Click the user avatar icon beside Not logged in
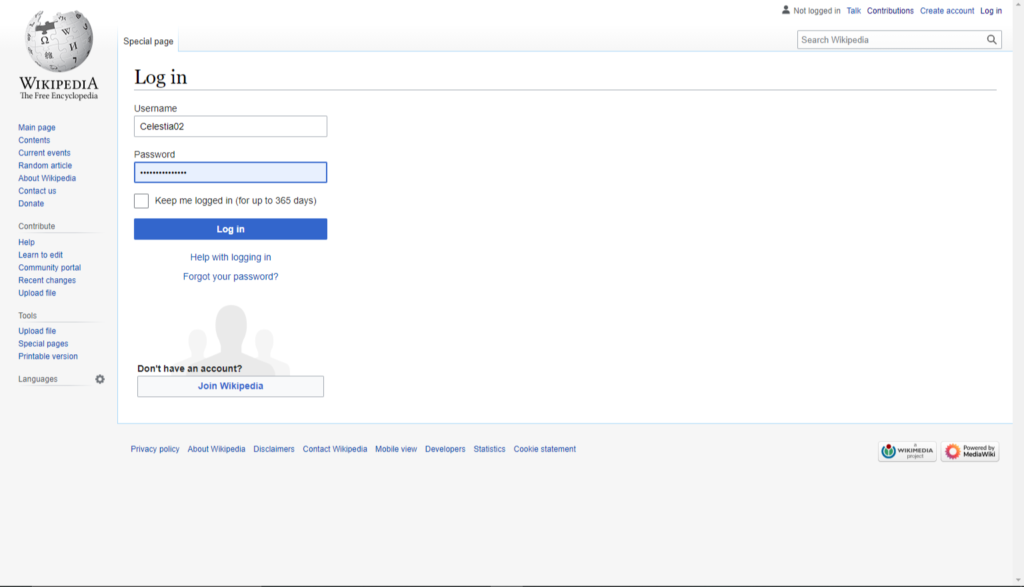Image resolution: width=1024 pixels, height=587 pixels. 786,10
